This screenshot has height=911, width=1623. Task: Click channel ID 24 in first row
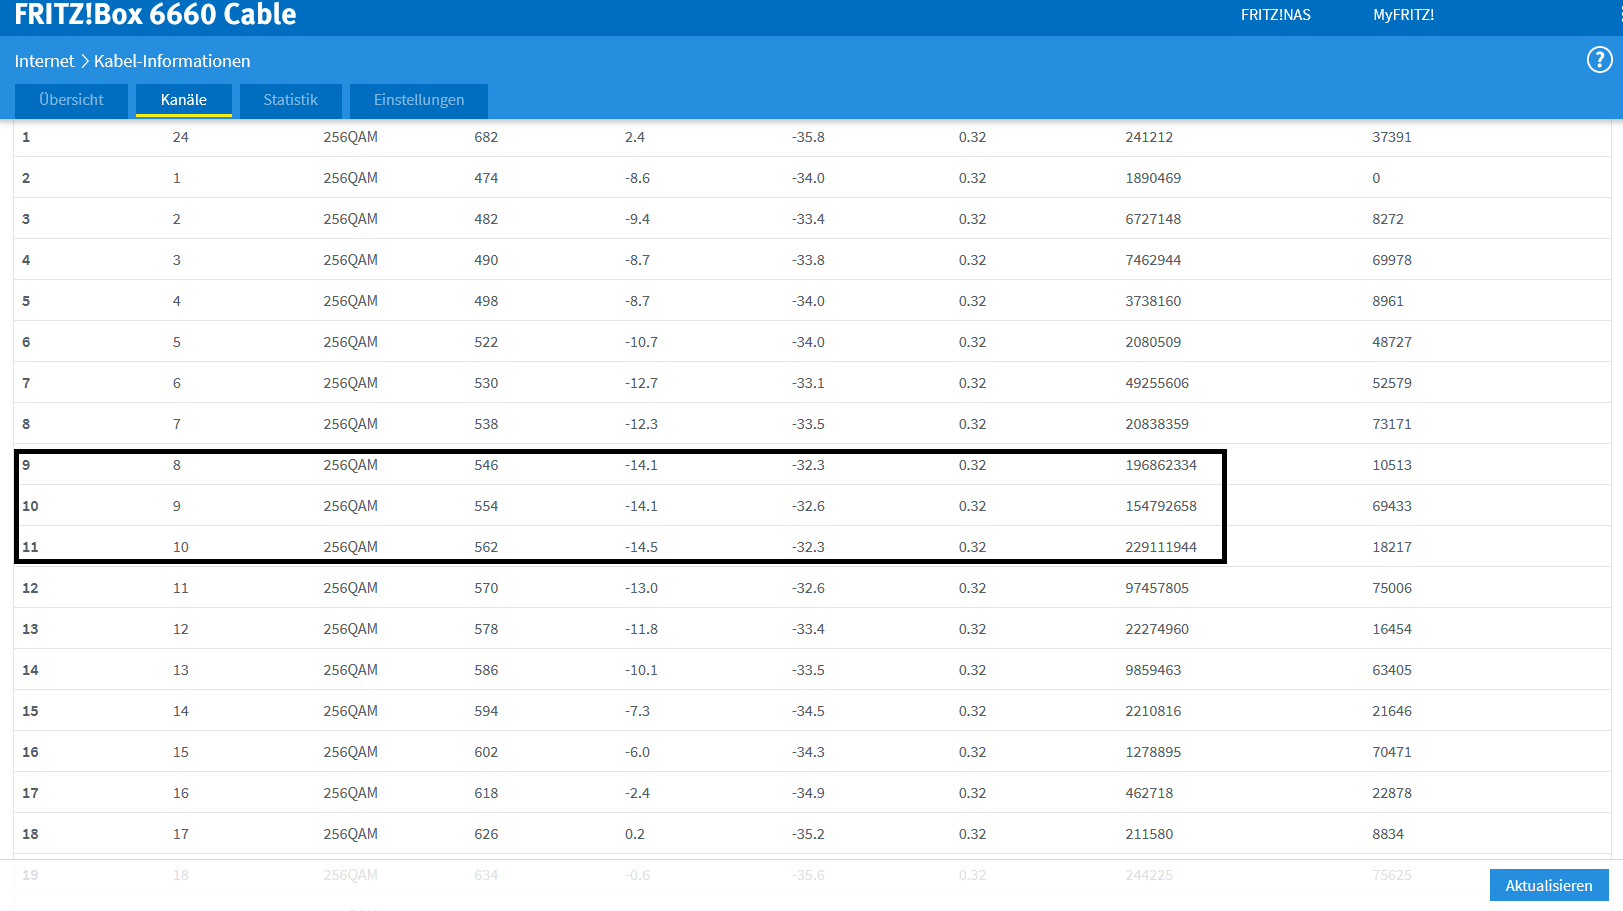pos(180,137)
